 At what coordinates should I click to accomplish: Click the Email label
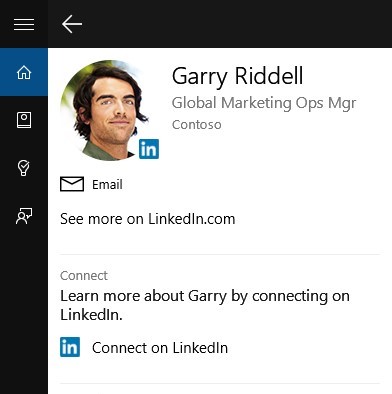107,185
